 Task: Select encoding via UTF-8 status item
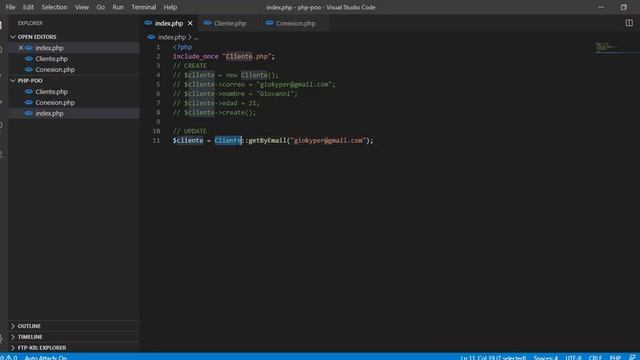click(573, 357)
